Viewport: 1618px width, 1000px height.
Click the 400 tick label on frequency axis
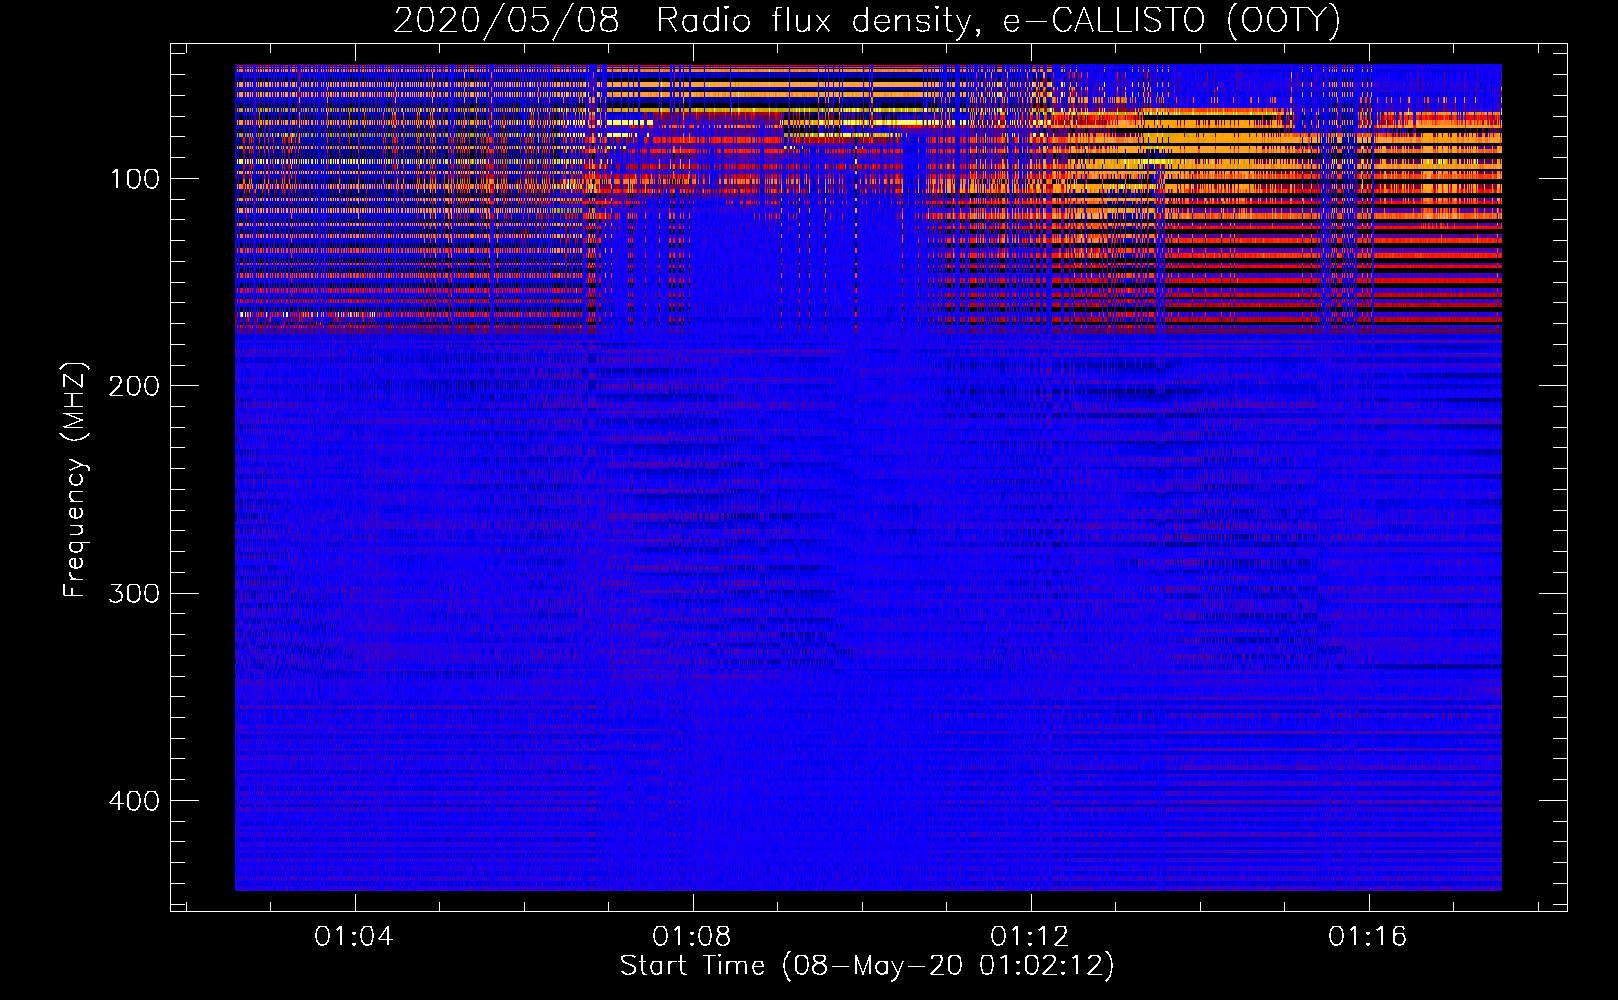(134, 801)
